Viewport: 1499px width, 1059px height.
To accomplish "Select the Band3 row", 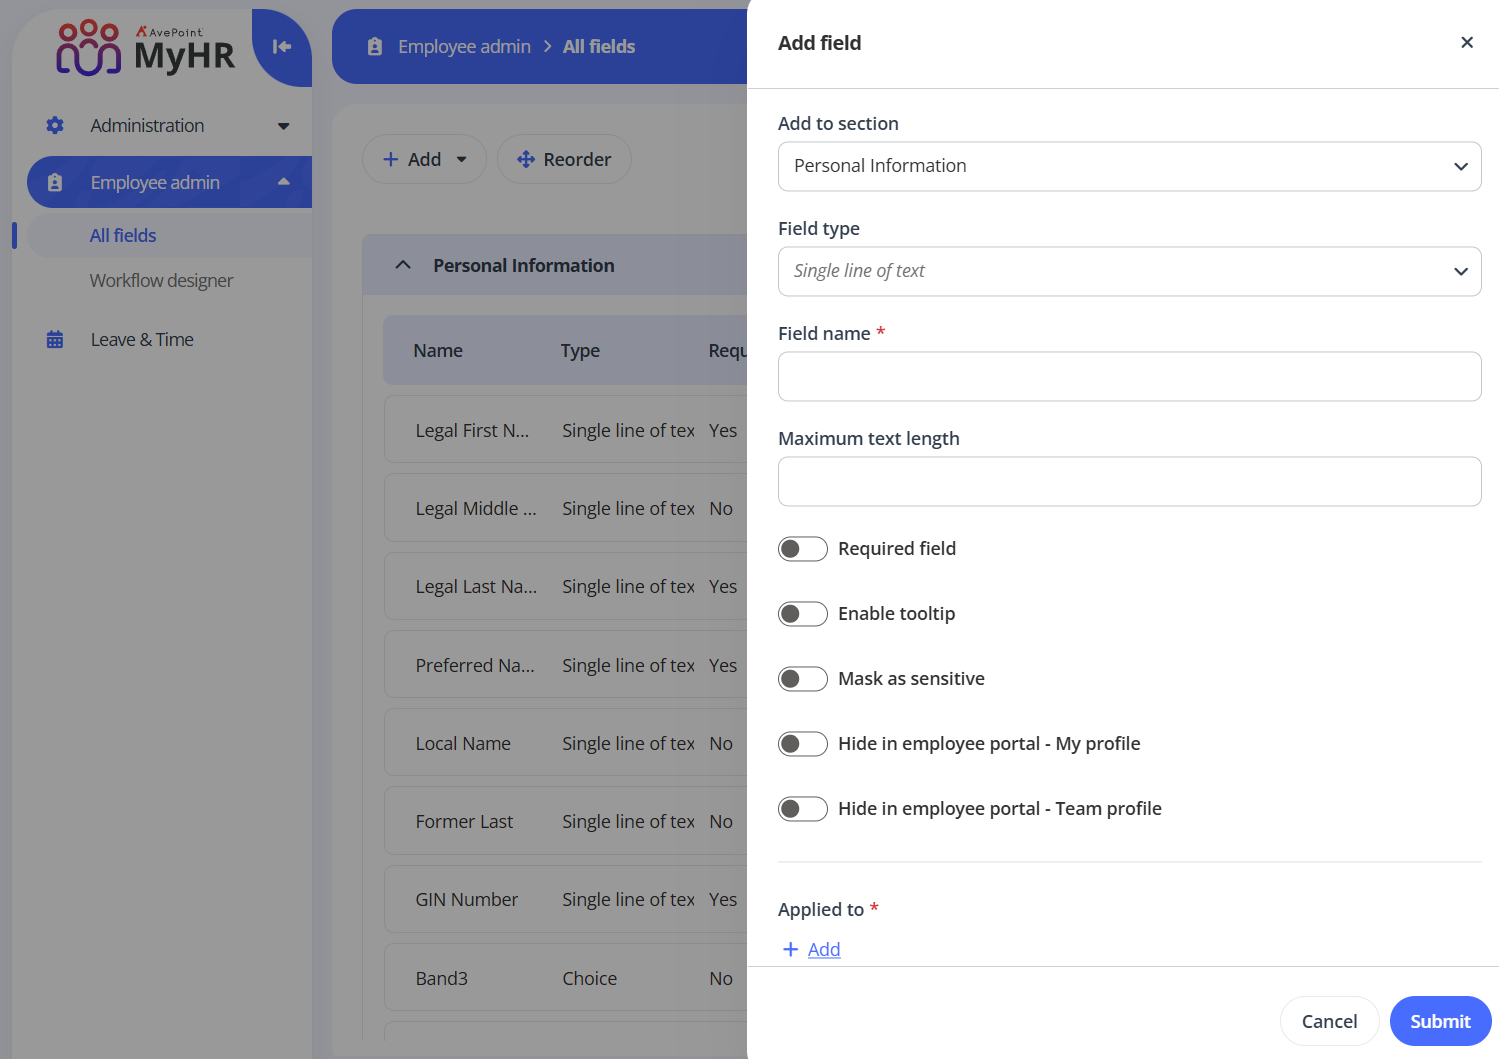I will pos(566,978).
